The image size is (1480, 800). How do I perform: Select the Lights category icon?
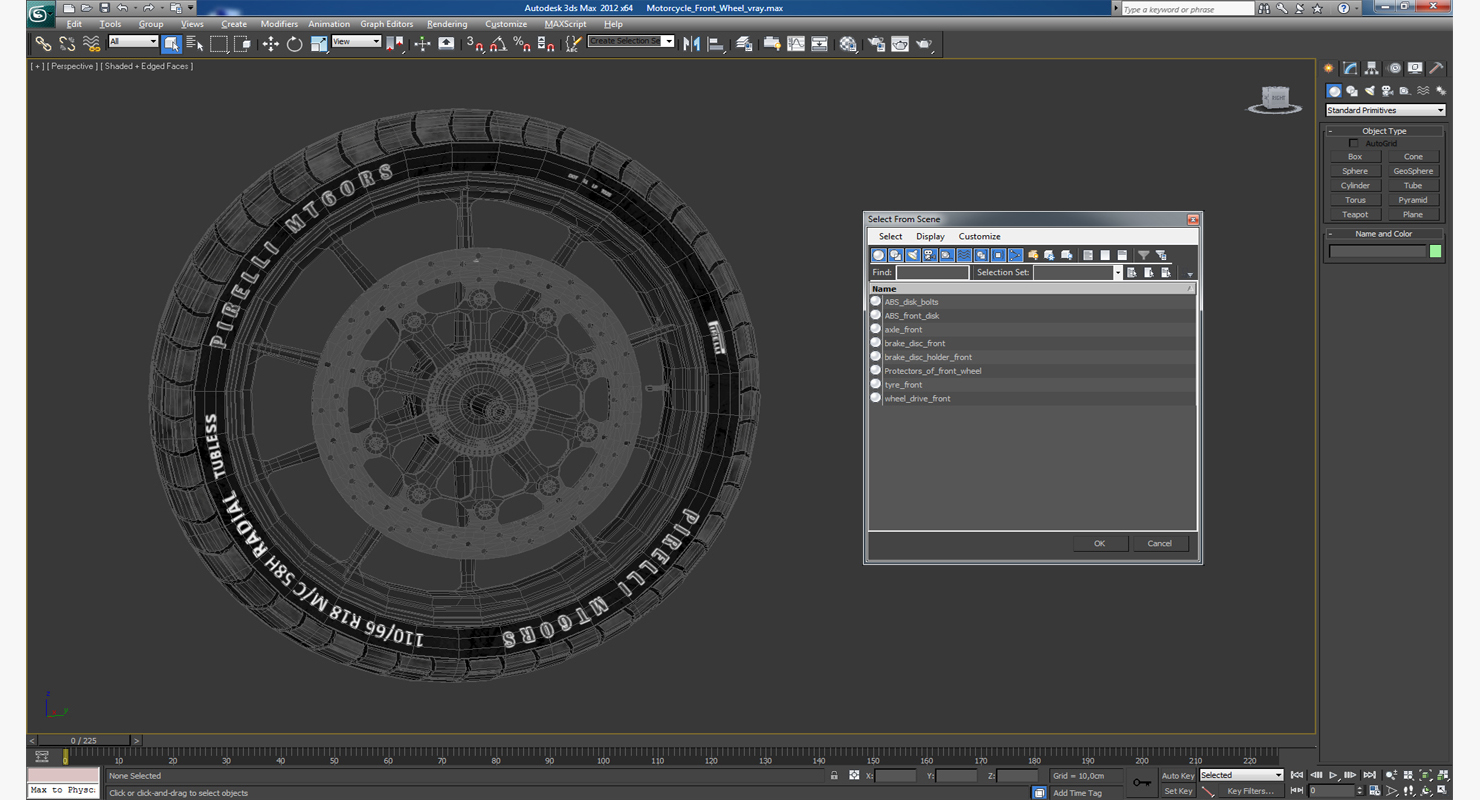pyautogui.click(x=1370, y=91)
